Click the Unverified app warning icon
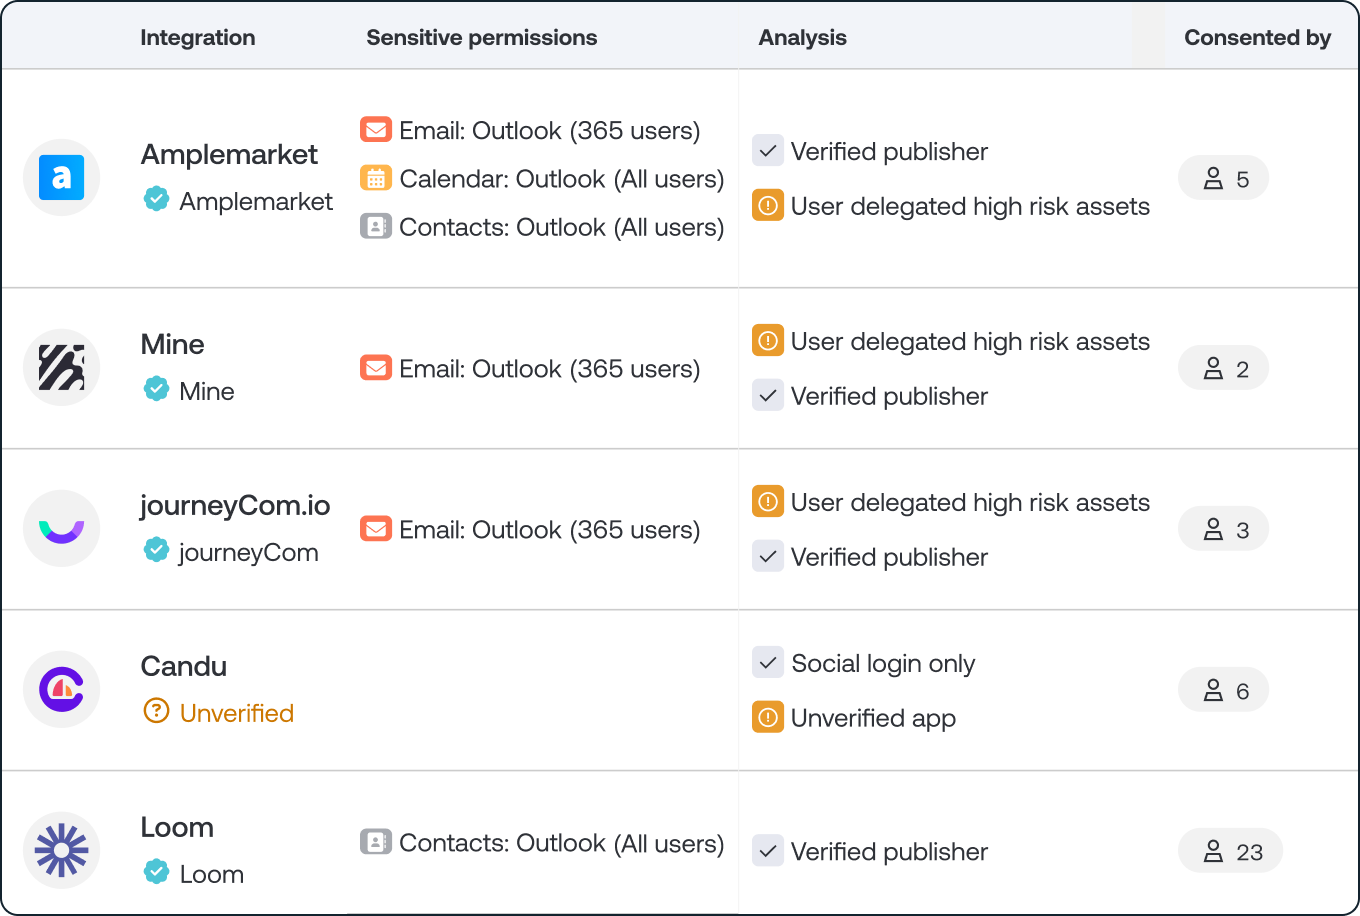Screen dimensions: 1360x916 [768, 718]
